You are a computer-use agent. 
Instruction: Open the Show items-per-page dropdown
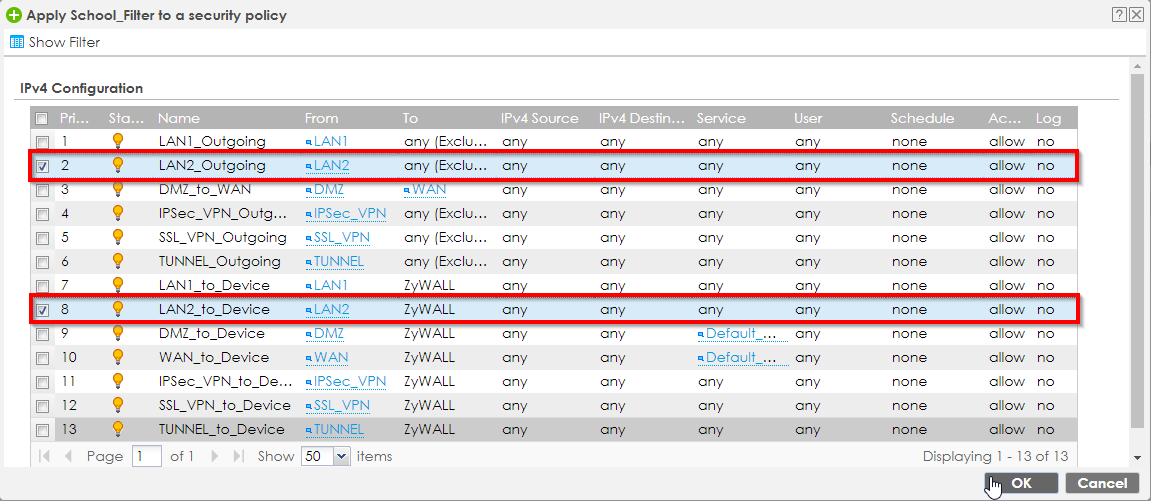pos(341,456)
